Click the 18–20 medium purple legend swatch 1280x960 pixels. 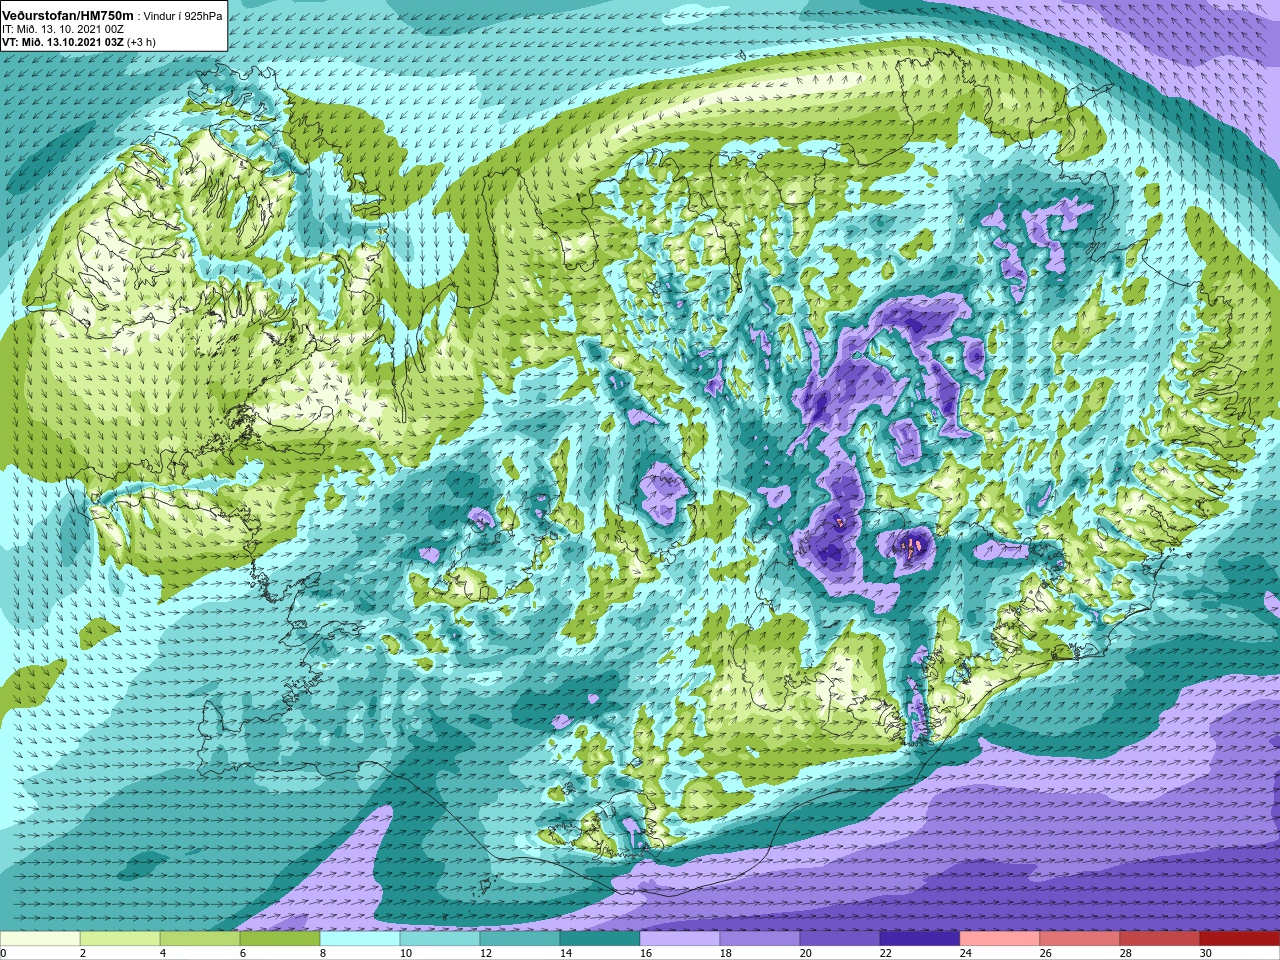pos(760,939)
